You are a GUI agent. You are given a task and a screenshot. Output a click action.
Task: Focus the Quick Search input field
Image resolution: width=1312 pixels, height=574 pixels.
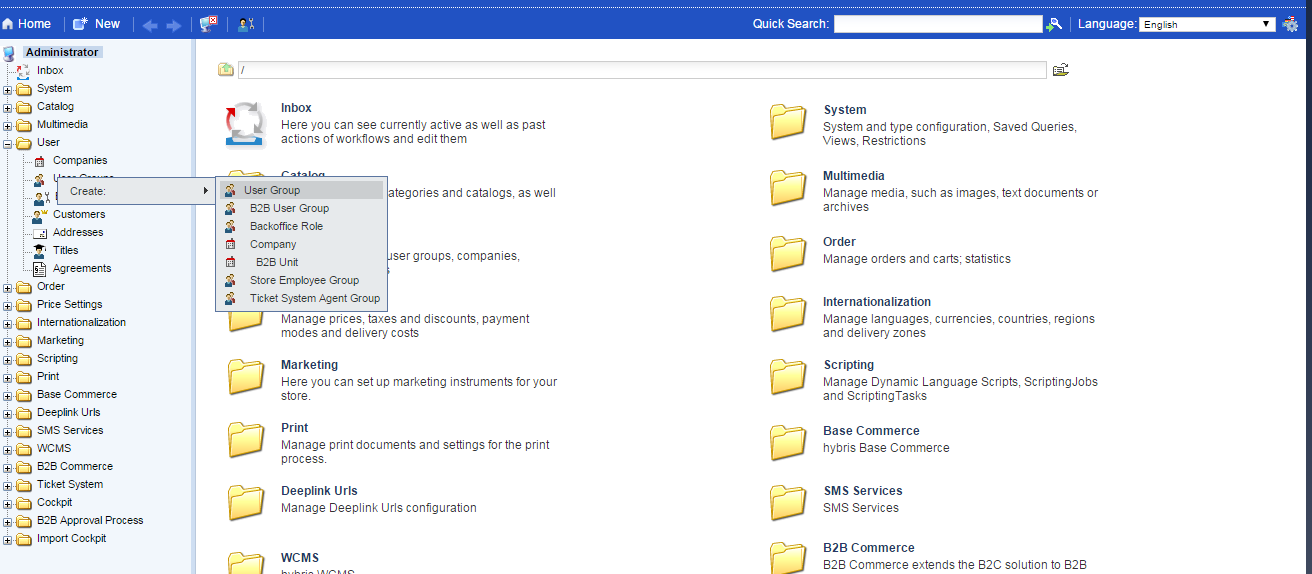[938, 24]
